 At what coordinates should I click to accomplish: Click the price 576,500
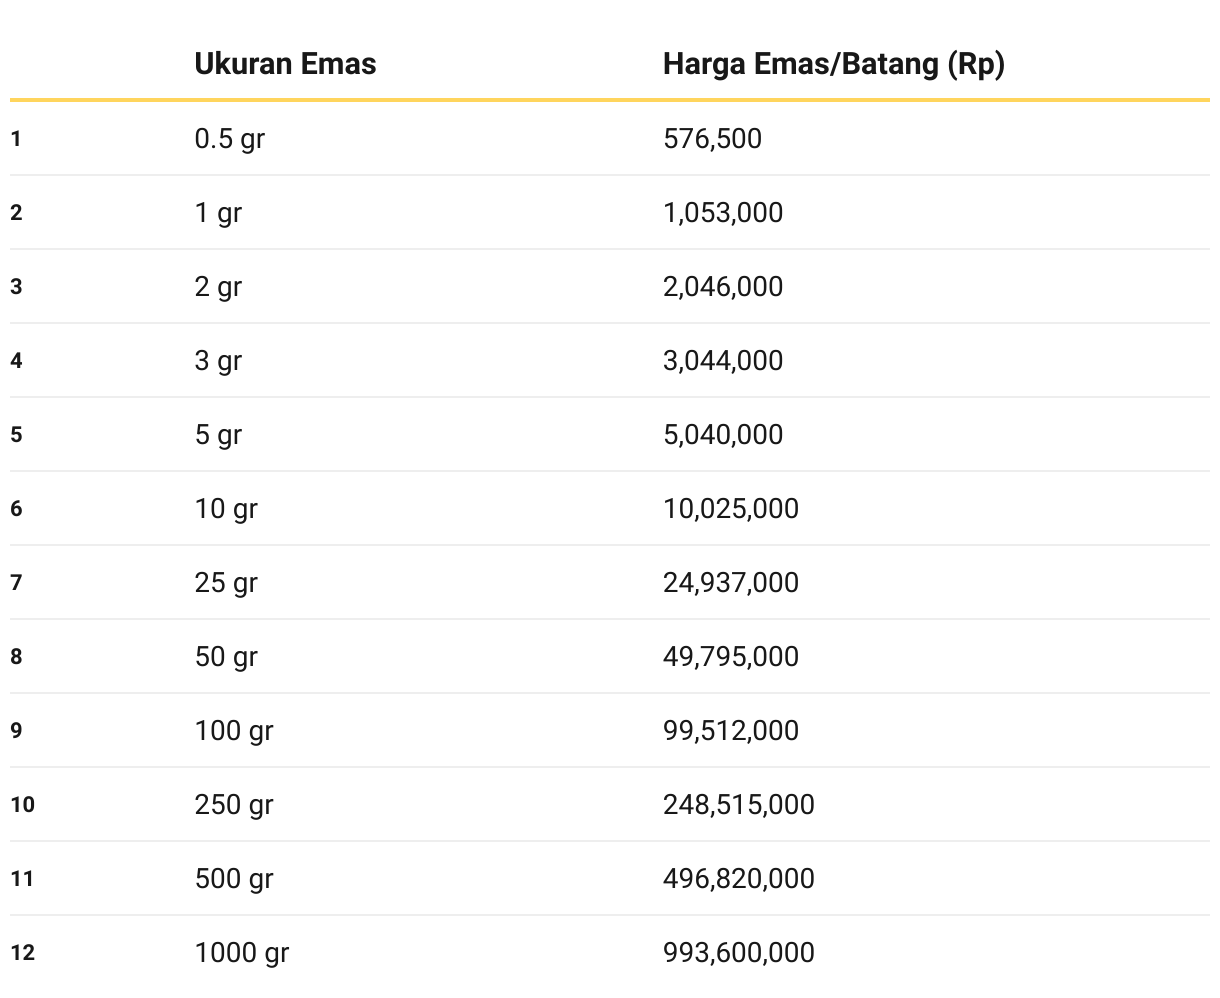click(x=712, y=138)
